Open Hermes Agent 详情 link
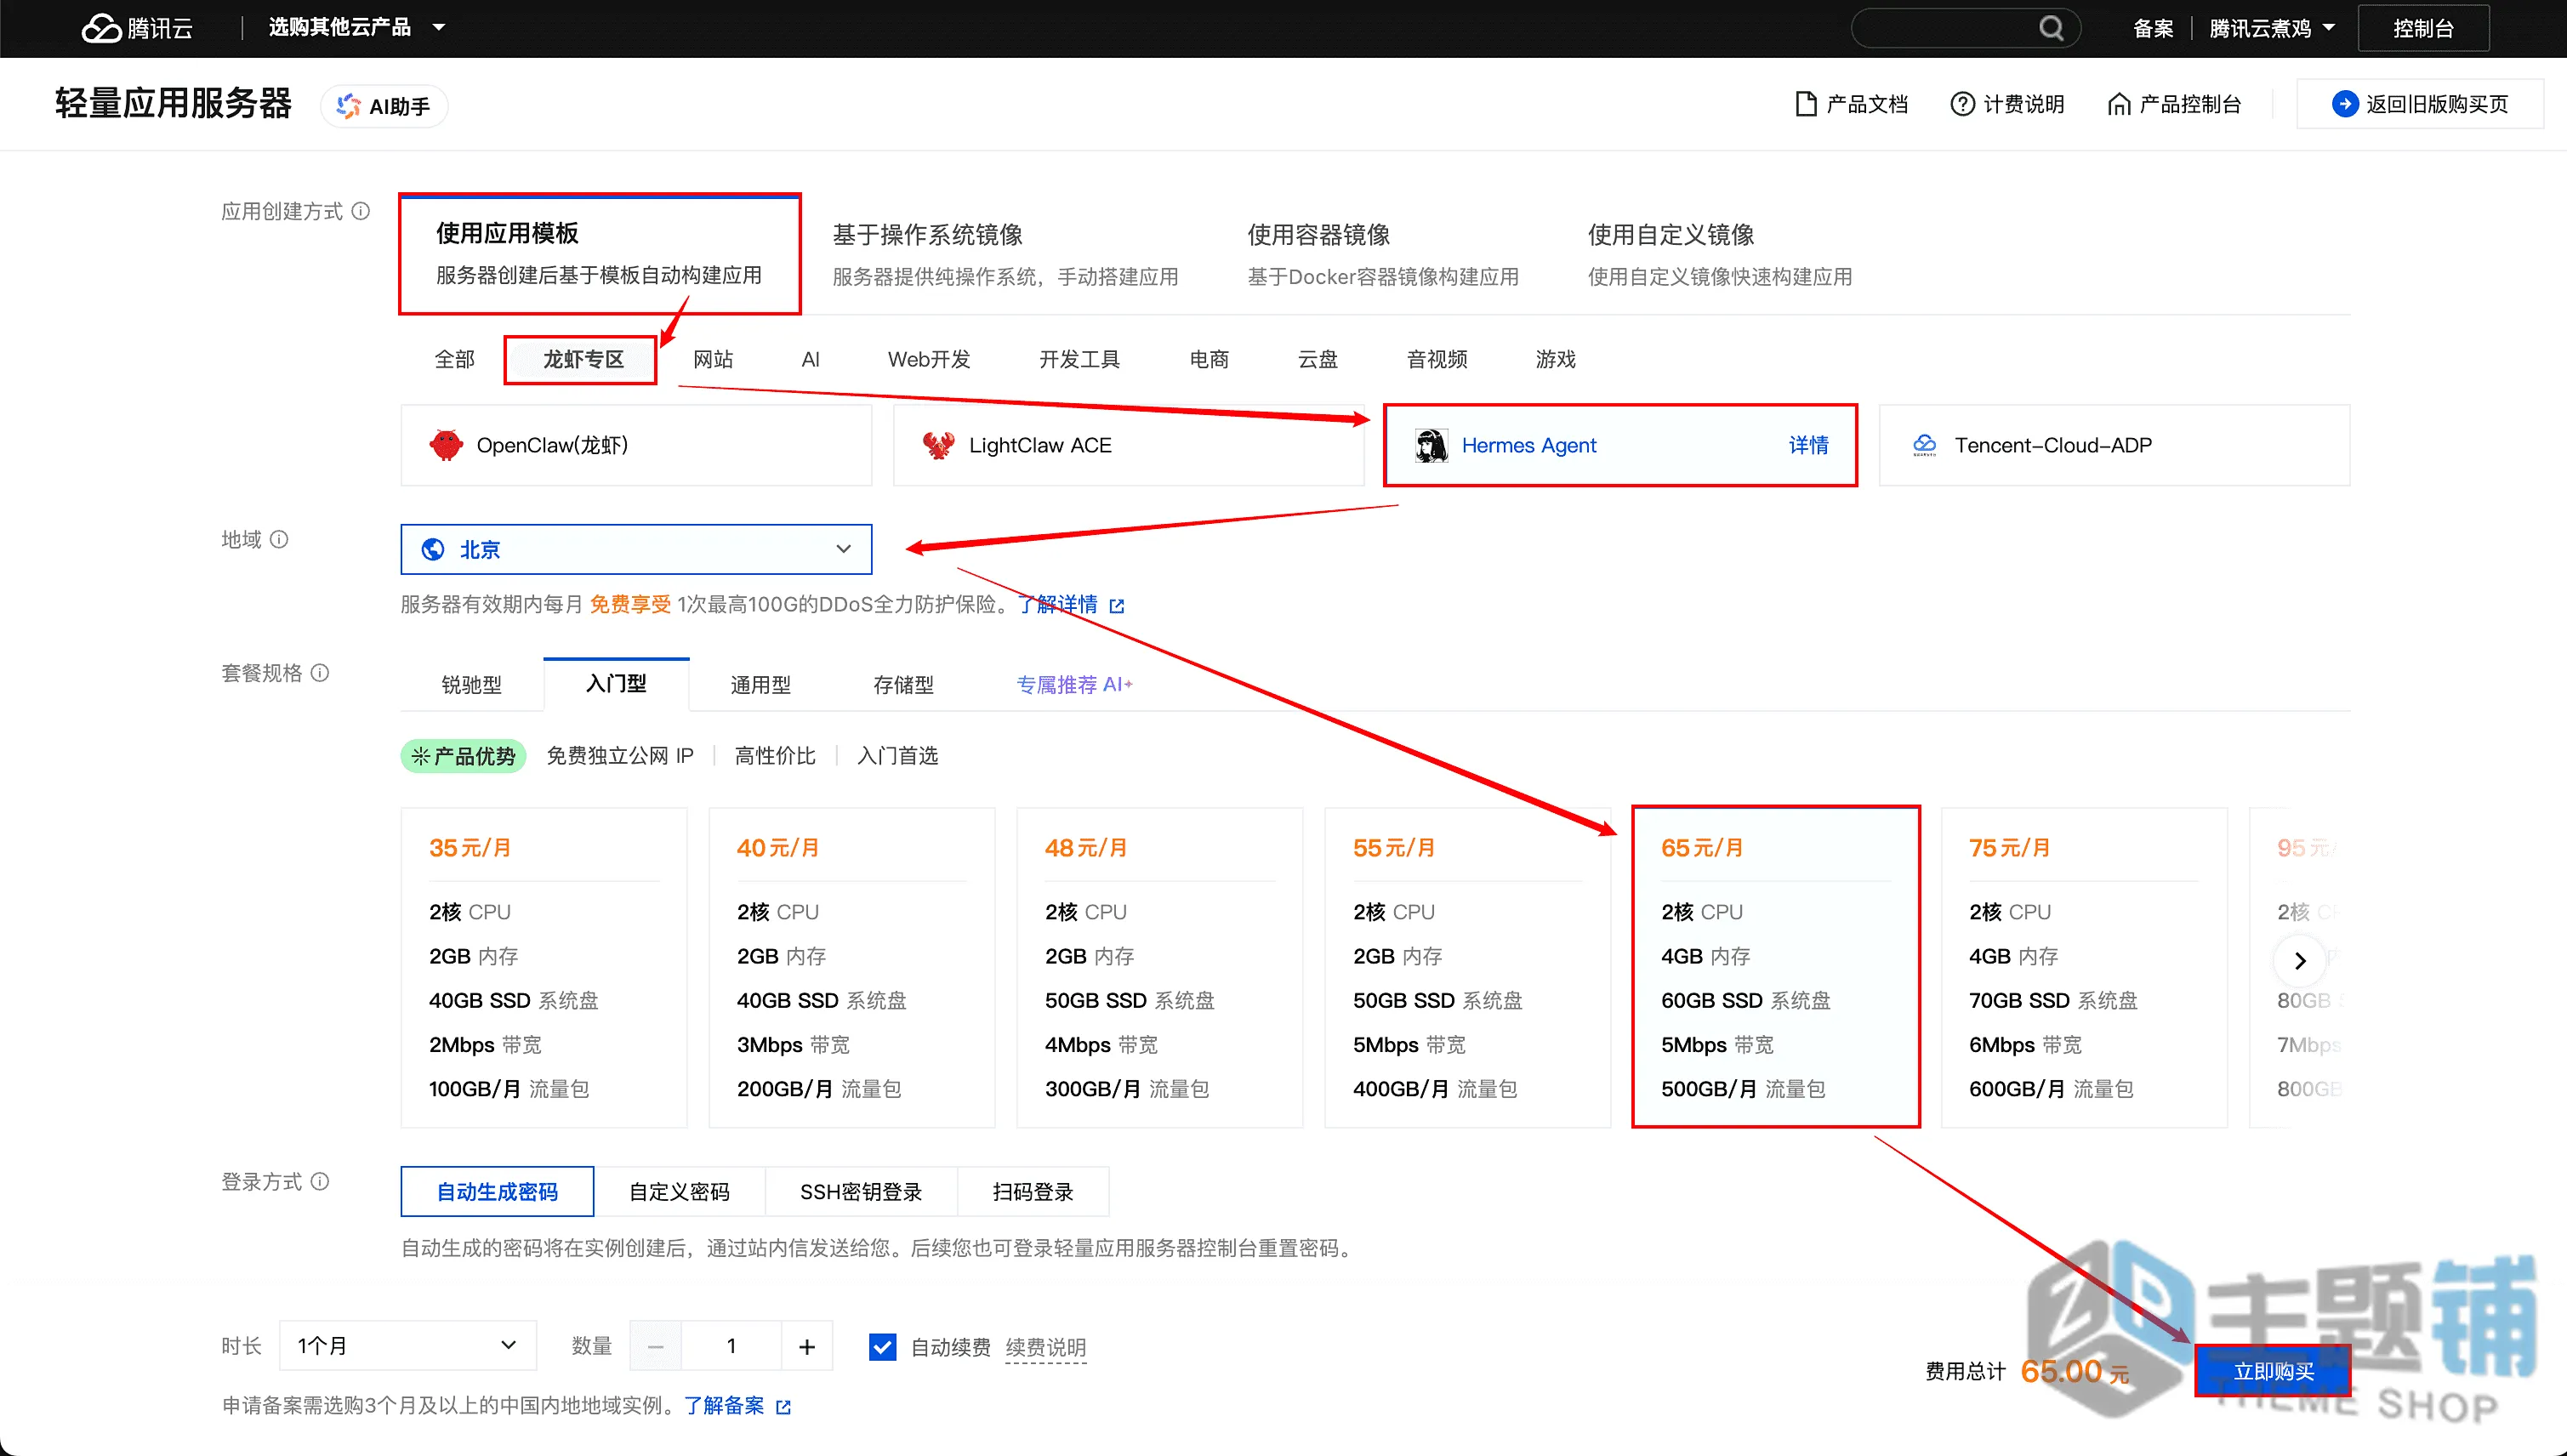Viewport: 2567px width, 1456px height. (1808, 445)
